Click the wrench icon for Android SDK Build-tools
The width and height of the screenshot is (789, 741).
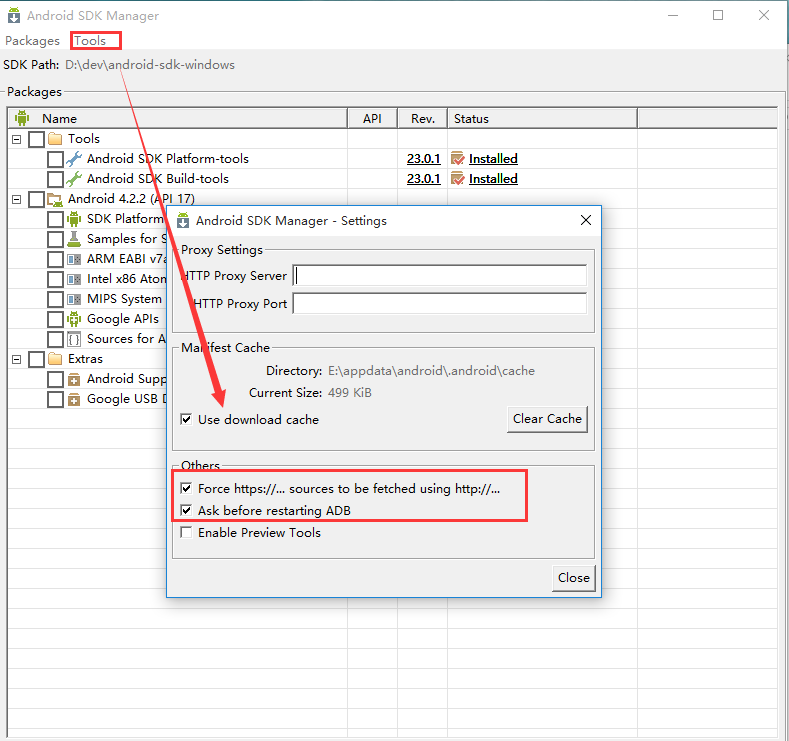click(74, 179)
